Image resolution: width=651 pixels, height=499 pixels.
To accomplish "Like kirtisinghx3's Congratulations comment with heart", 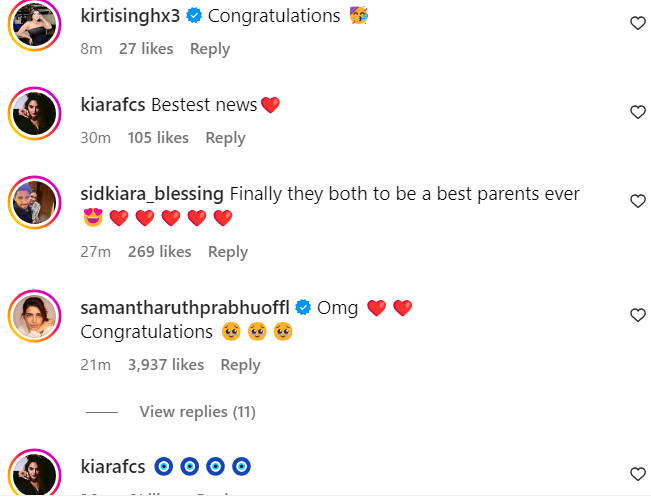I will pos(637,24).
